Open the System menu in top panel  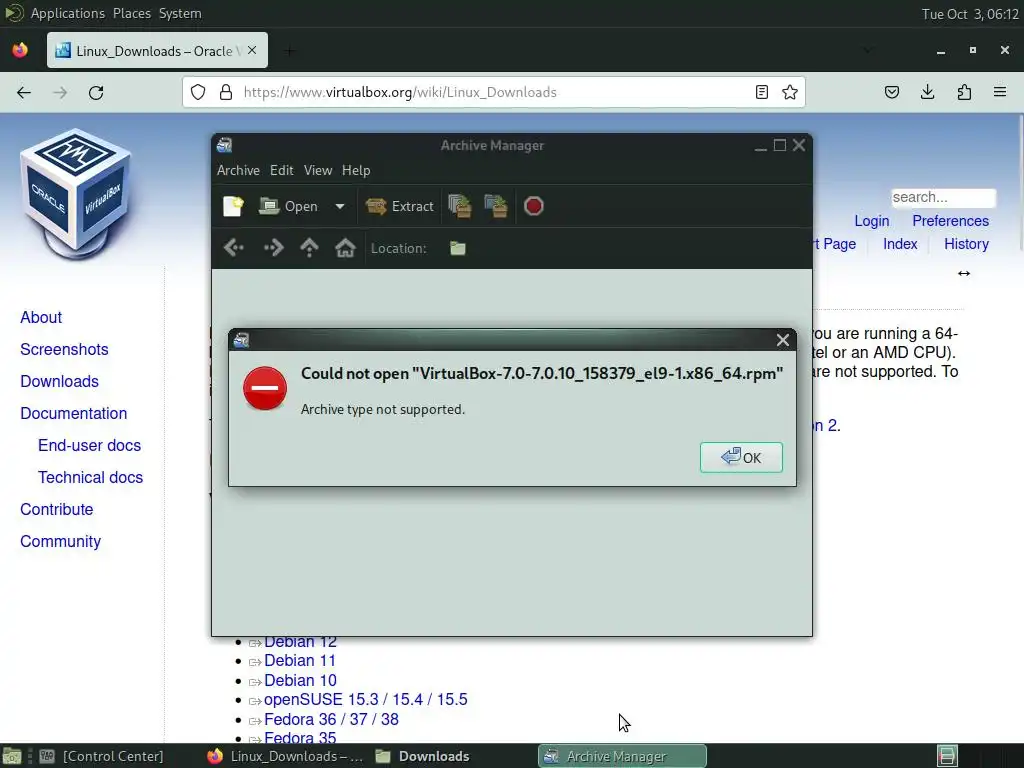coord(180,13)
